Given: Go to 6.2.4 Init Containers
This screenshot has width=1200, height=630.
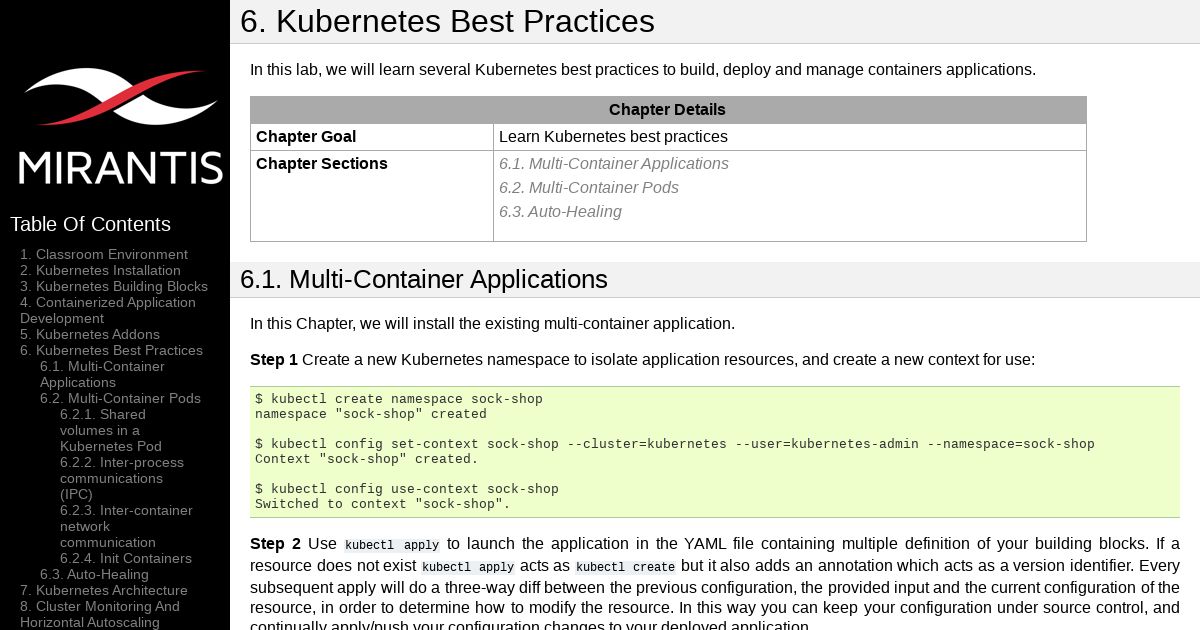Looking at the screenshot, I should coord(126,558).
